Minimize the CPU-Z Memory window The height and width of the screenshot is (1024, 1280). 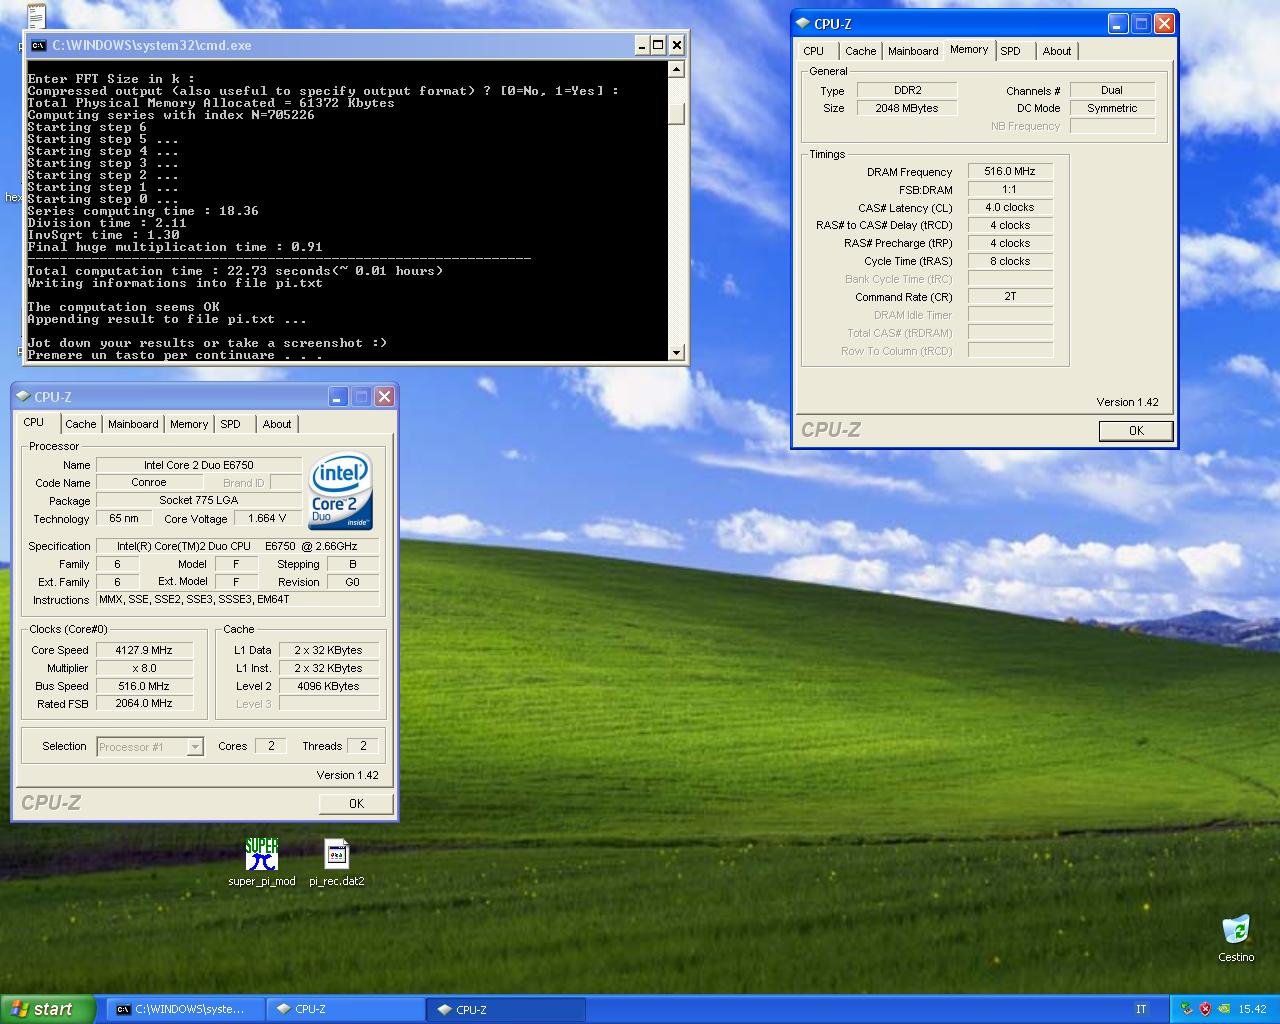pyautogui.click(x=1118, y=23)
